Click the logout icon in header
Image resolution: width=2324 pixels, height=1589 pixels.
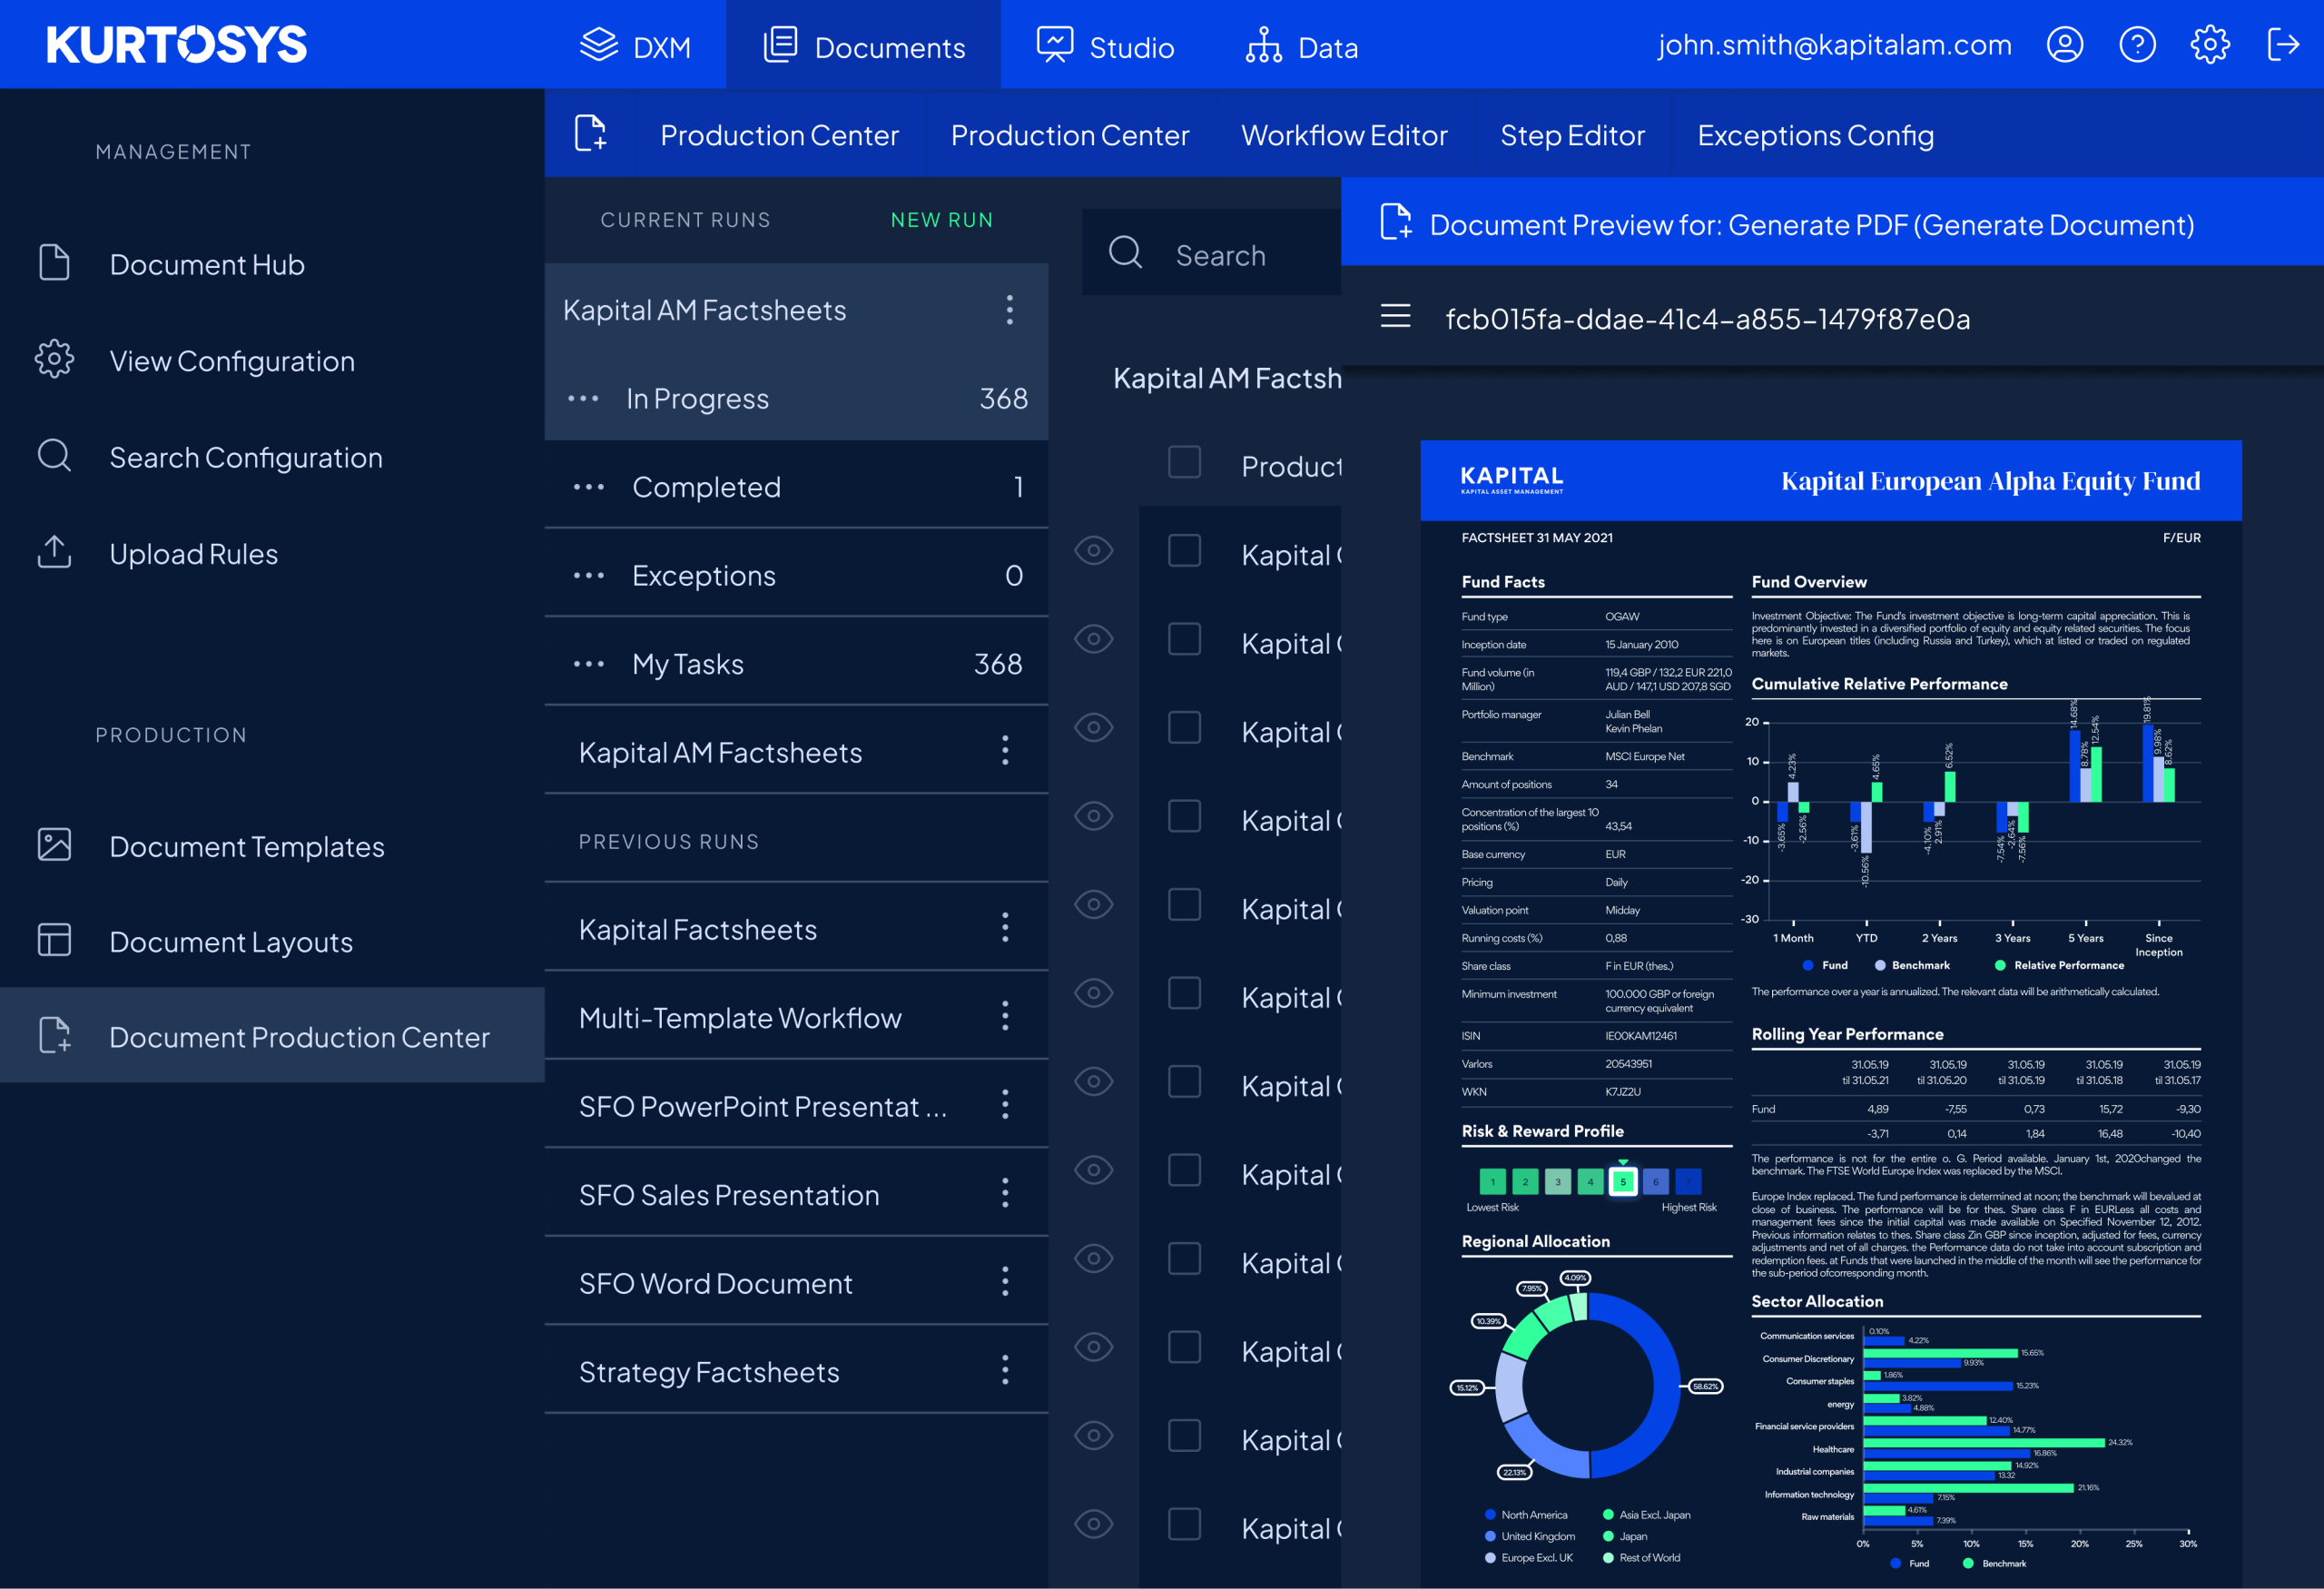(2283, 45)
